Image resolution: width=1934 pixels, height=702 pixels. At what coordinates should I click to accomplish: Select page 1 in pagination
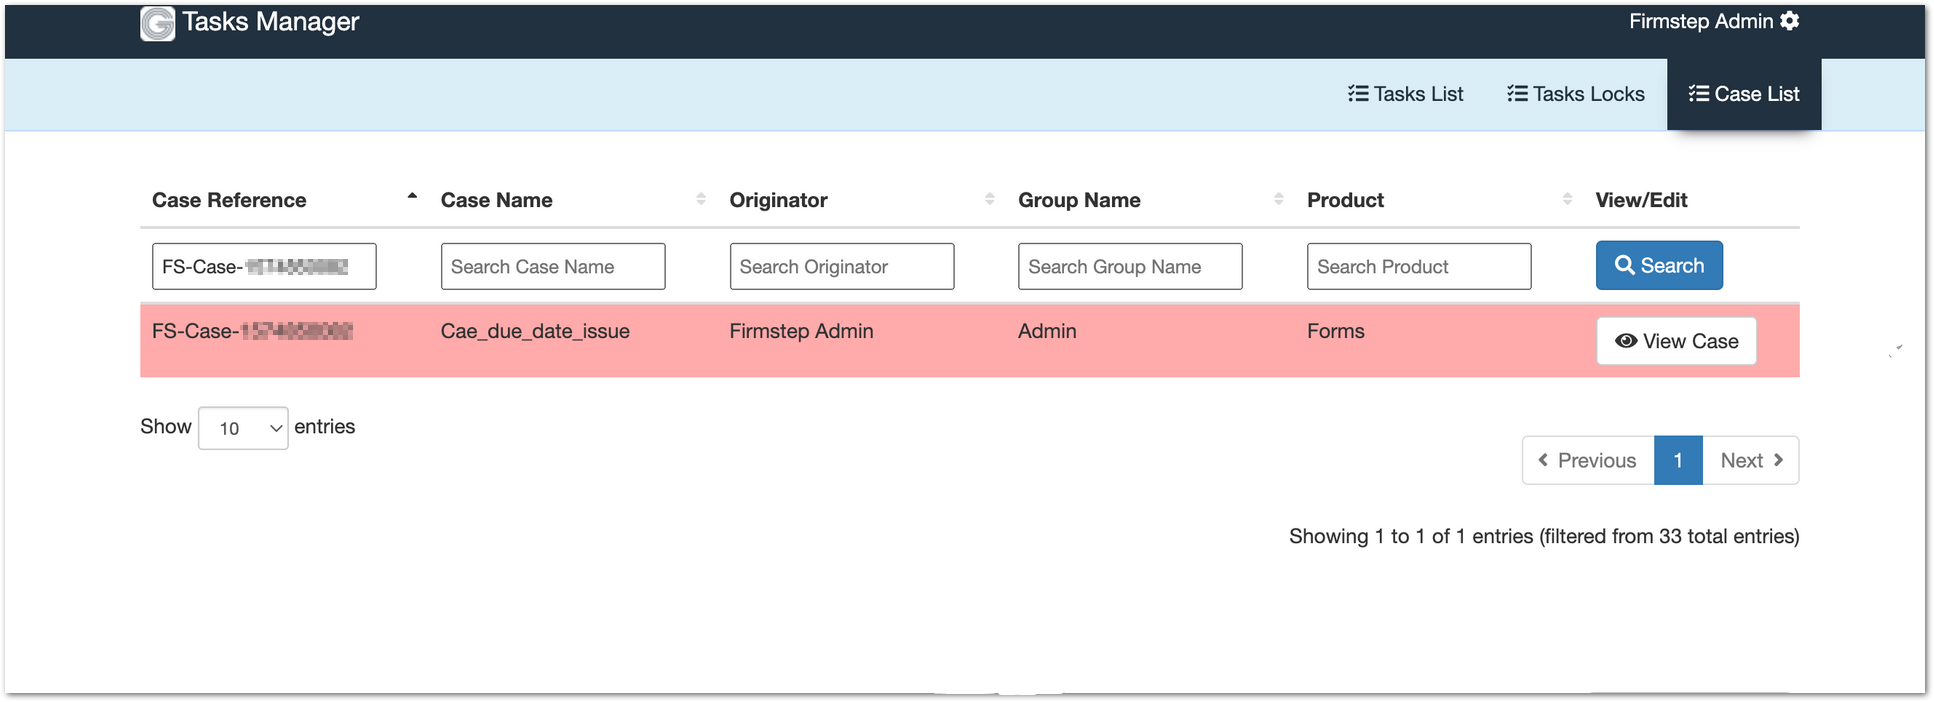1678,460
